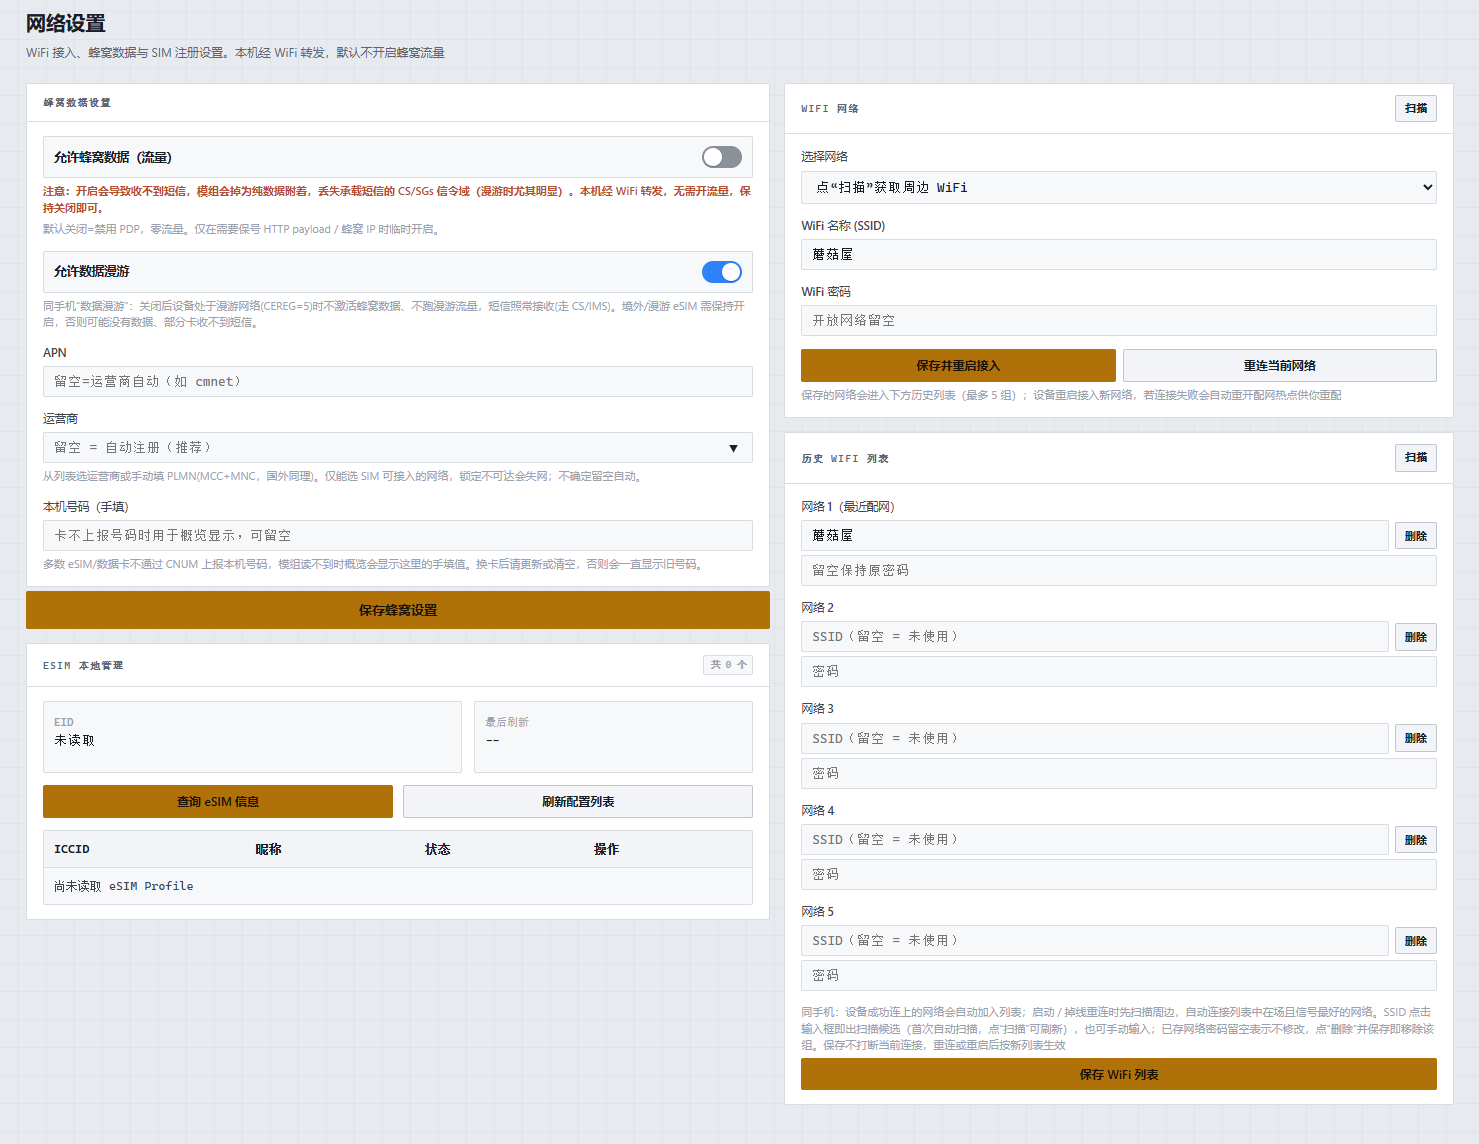Click the 网络 2 密码 field
1479x1144 pixels.
pos(1119,672)
